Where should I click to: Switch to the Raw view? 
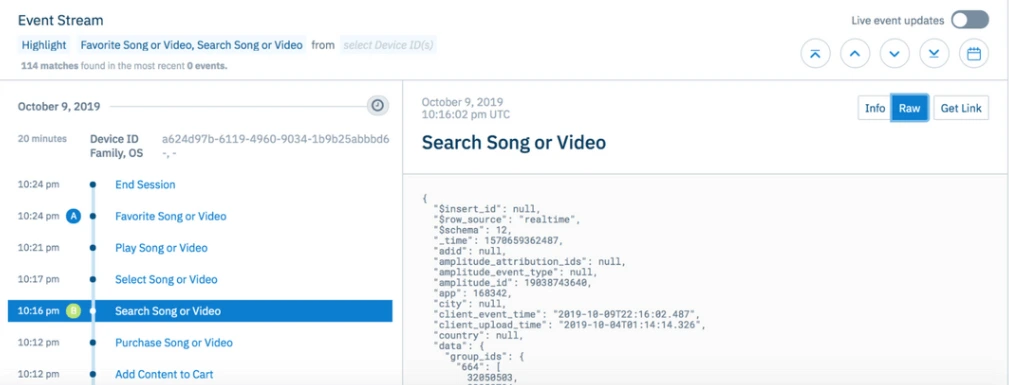(909, 108)
